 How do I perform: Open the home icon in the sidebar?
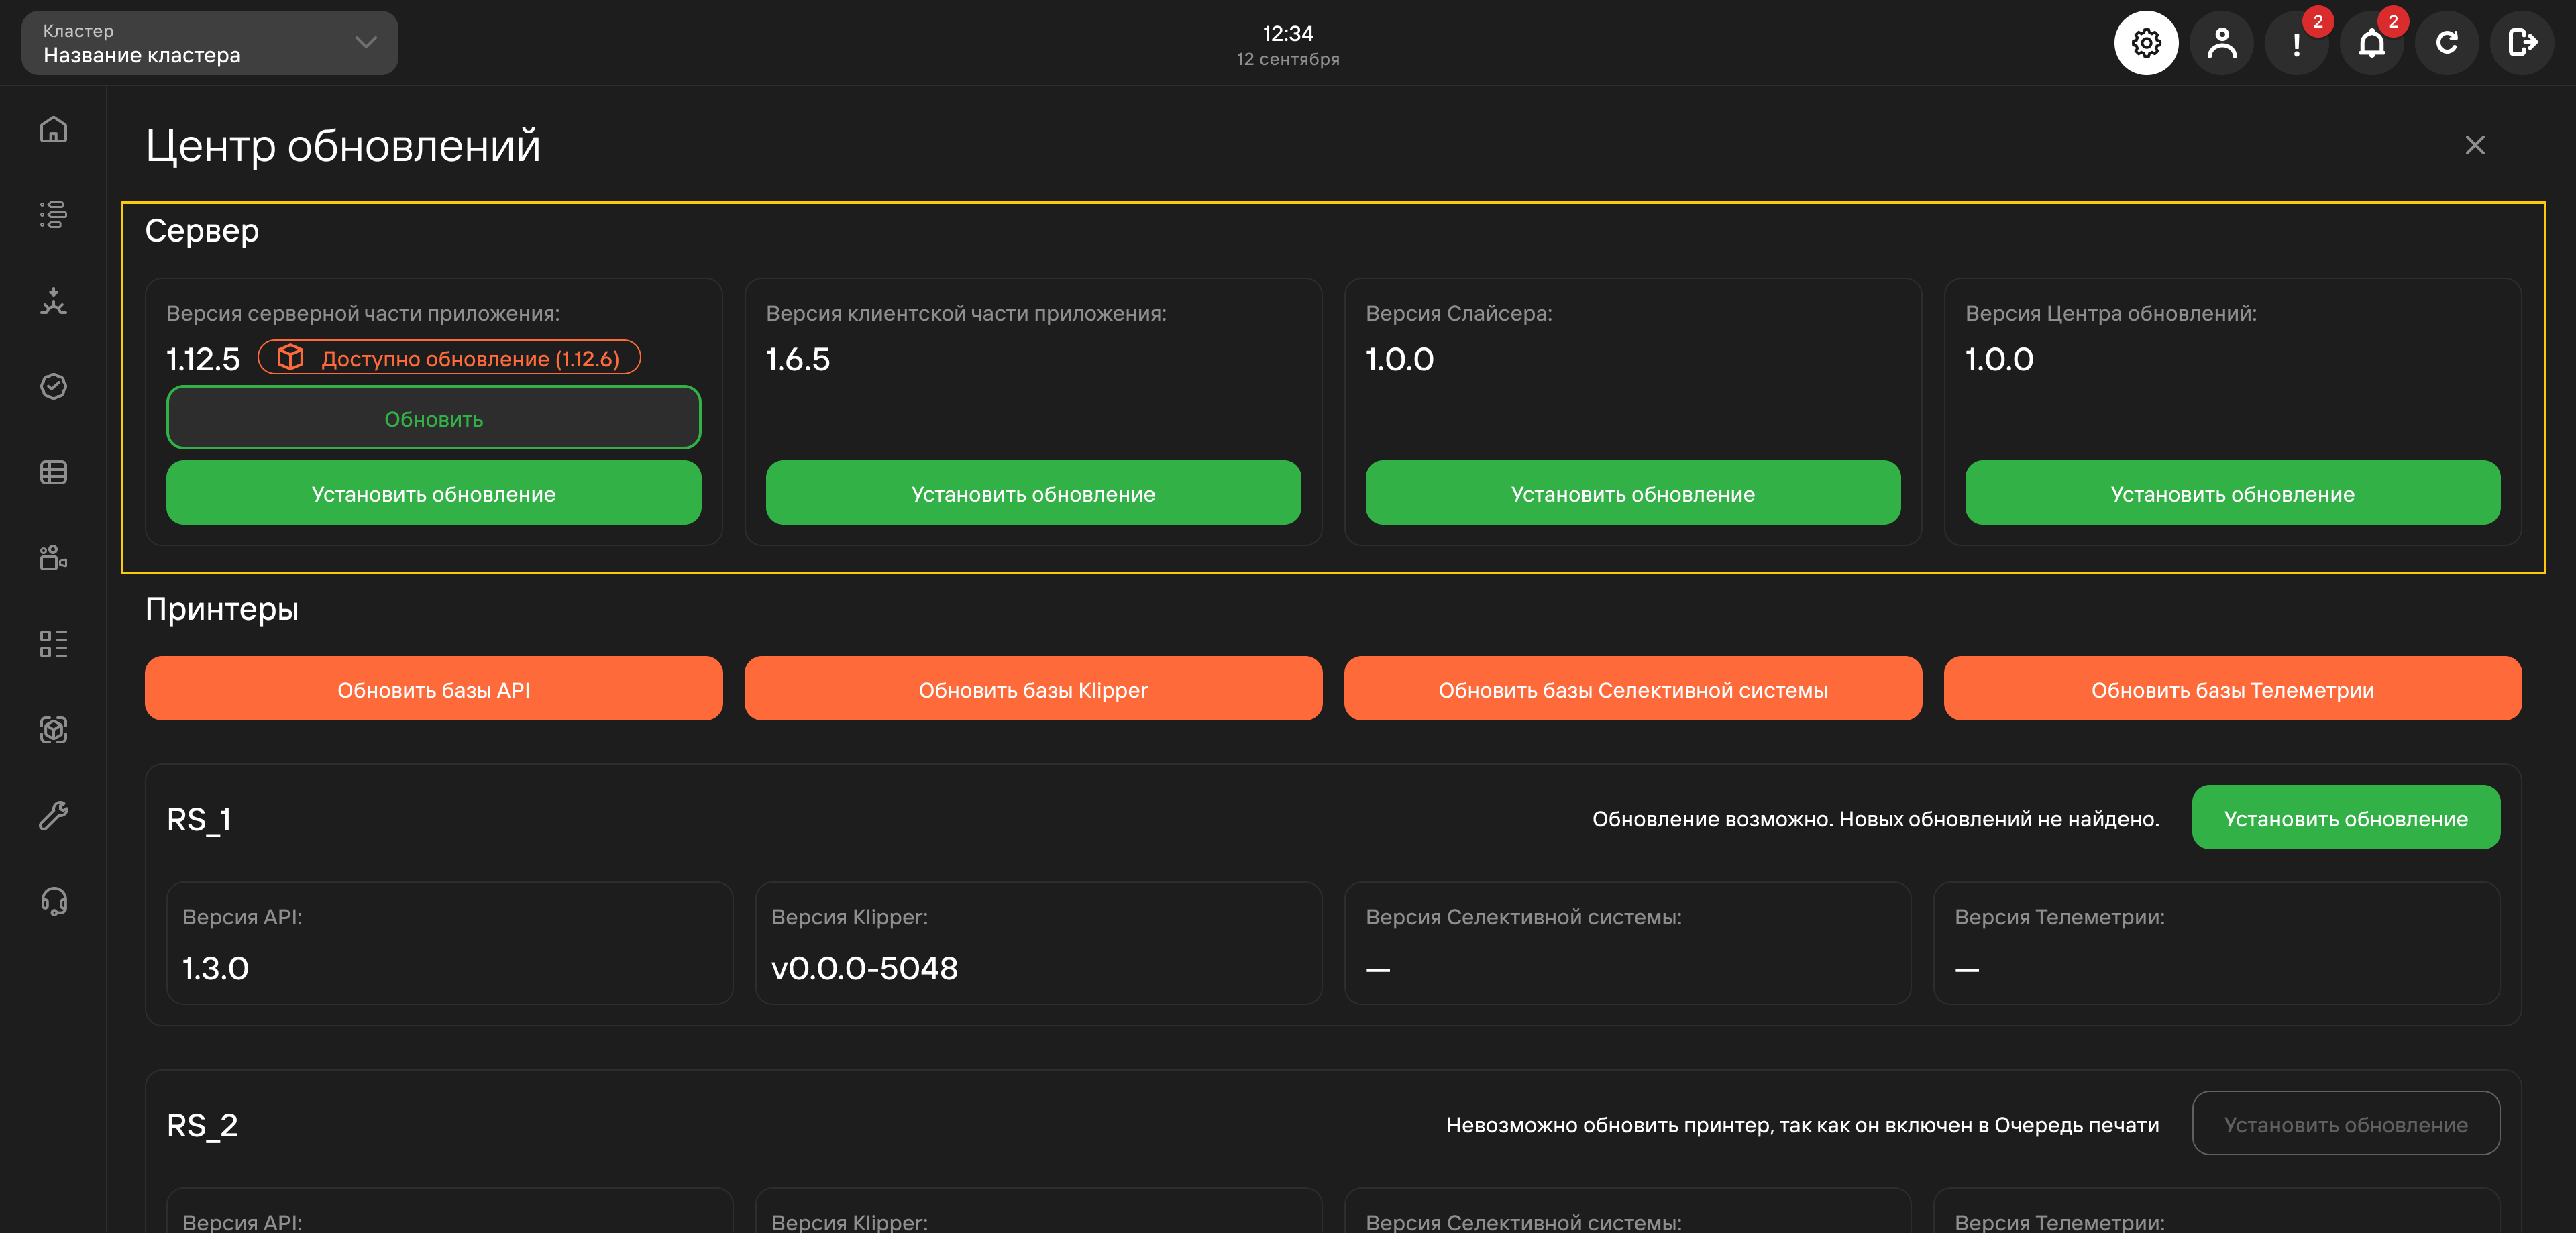pyautogui.click(x=54, y=130)
